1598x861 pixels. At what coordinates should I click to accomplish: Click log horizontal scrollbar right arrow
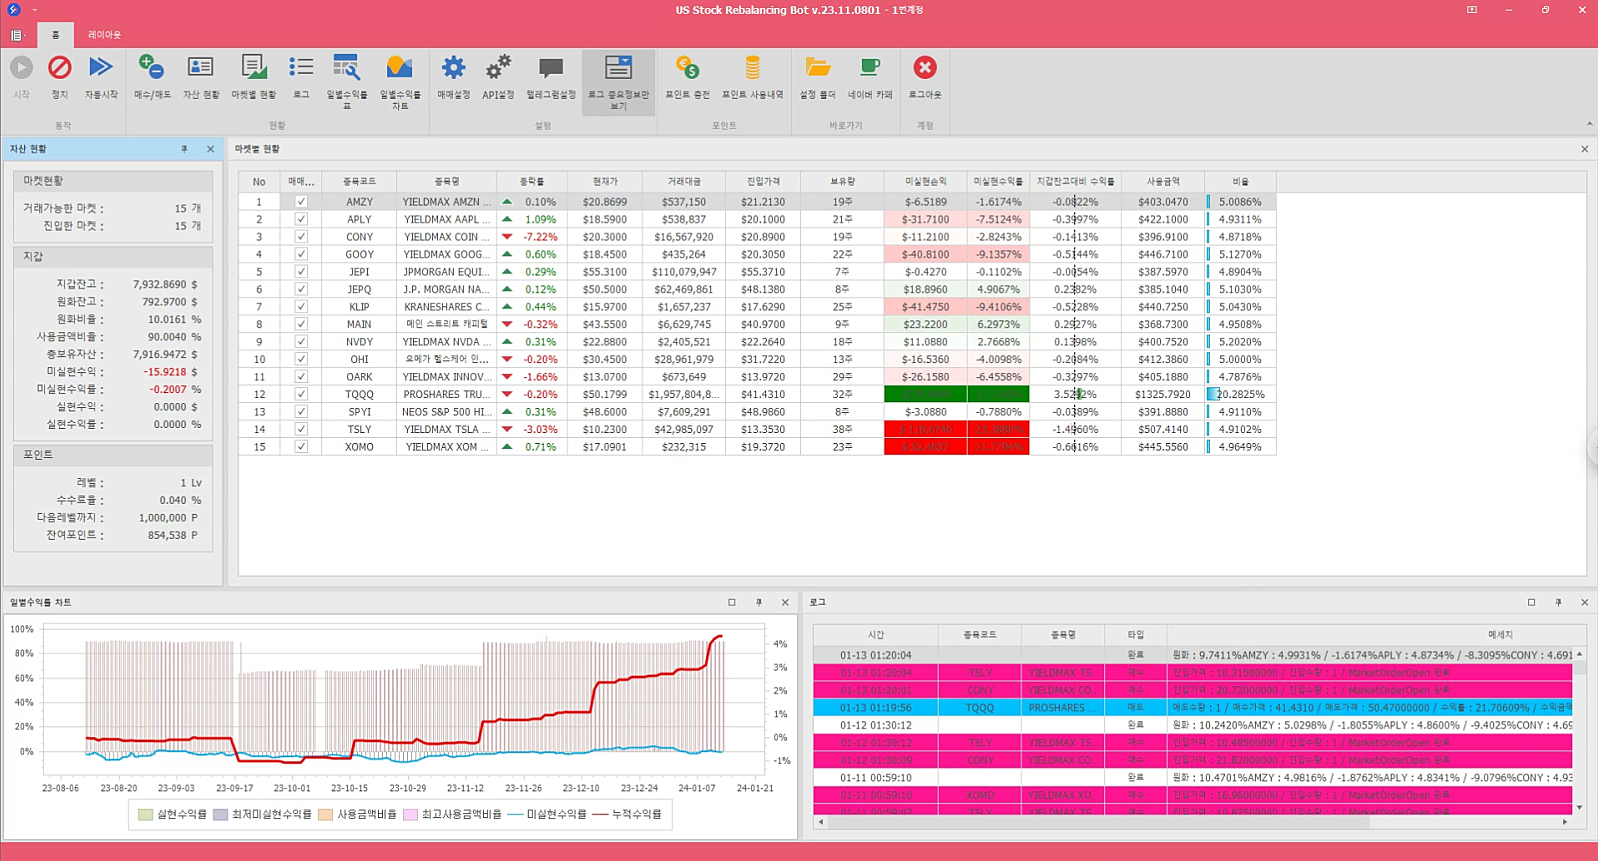1565,822
